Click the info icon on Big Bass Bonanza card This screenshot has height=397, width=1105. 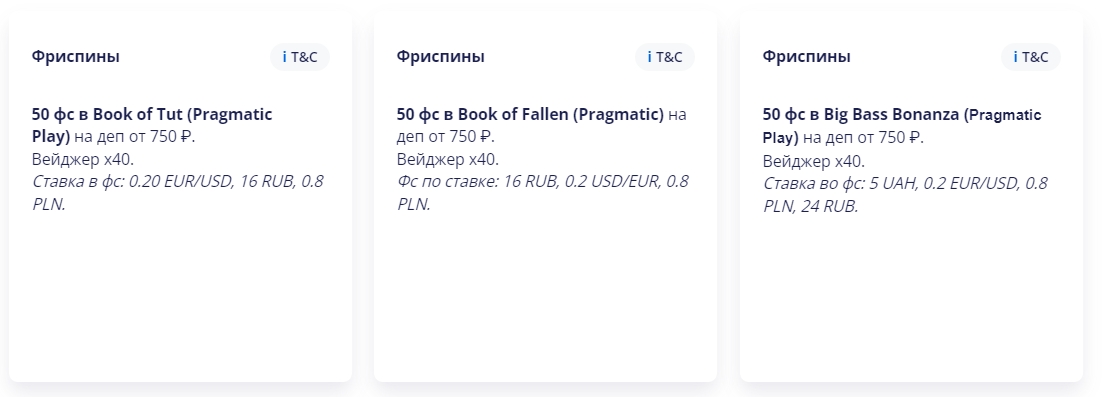[x=1016, y=57]
